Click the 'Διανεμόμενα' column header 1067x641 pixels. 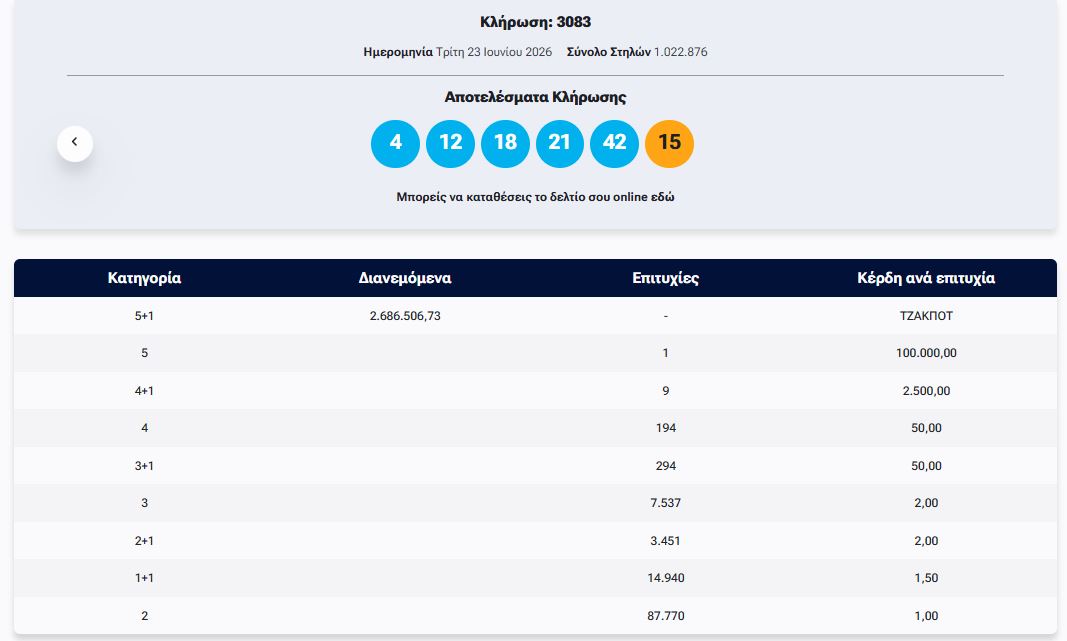[405, 278]
